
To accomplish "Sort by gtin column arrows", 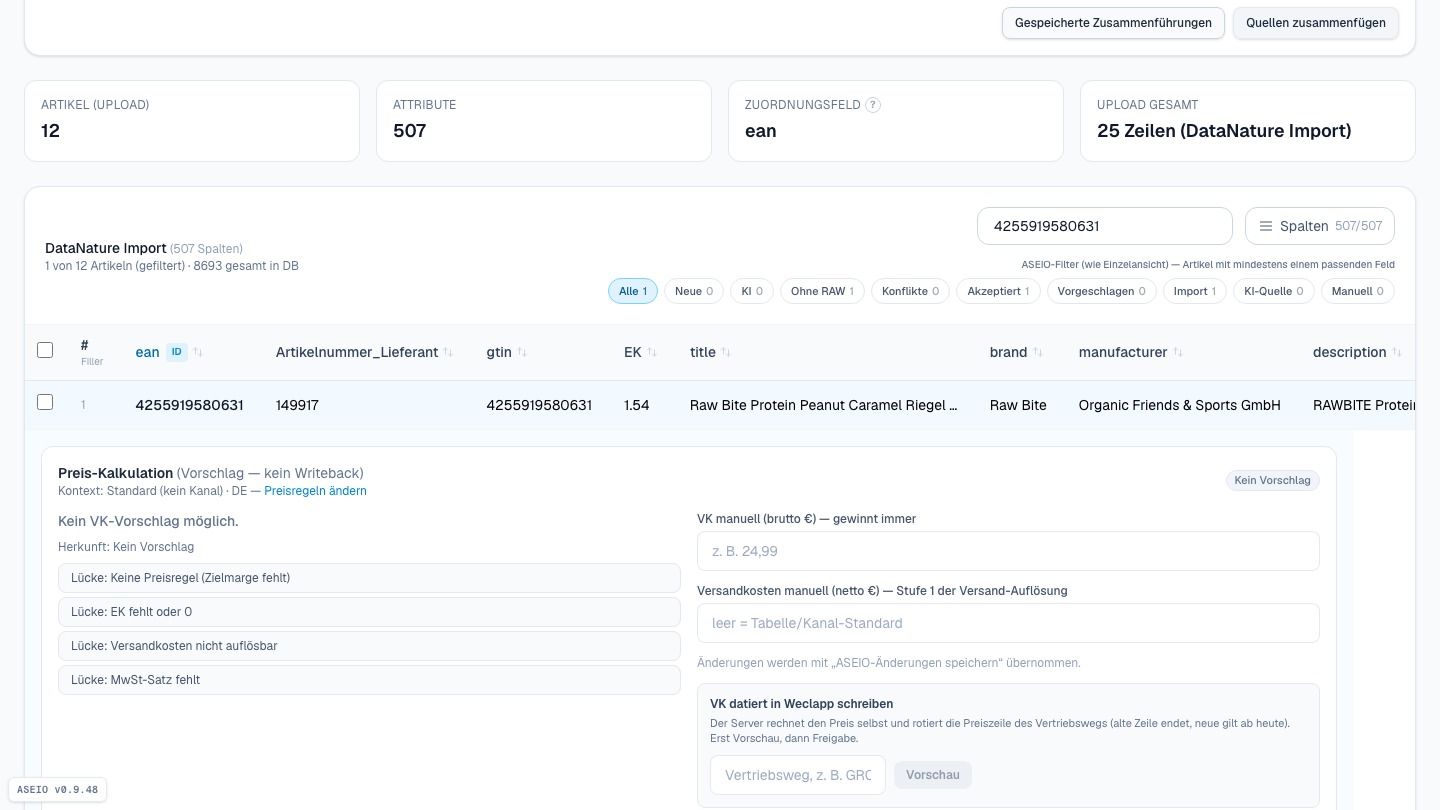I will [522, 352].
